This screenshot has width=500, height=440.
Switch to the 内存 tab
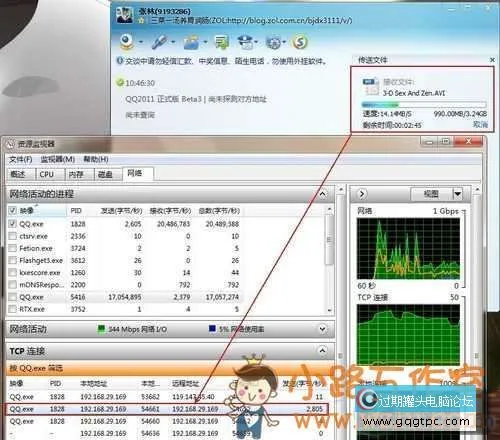tap(79, 174)
